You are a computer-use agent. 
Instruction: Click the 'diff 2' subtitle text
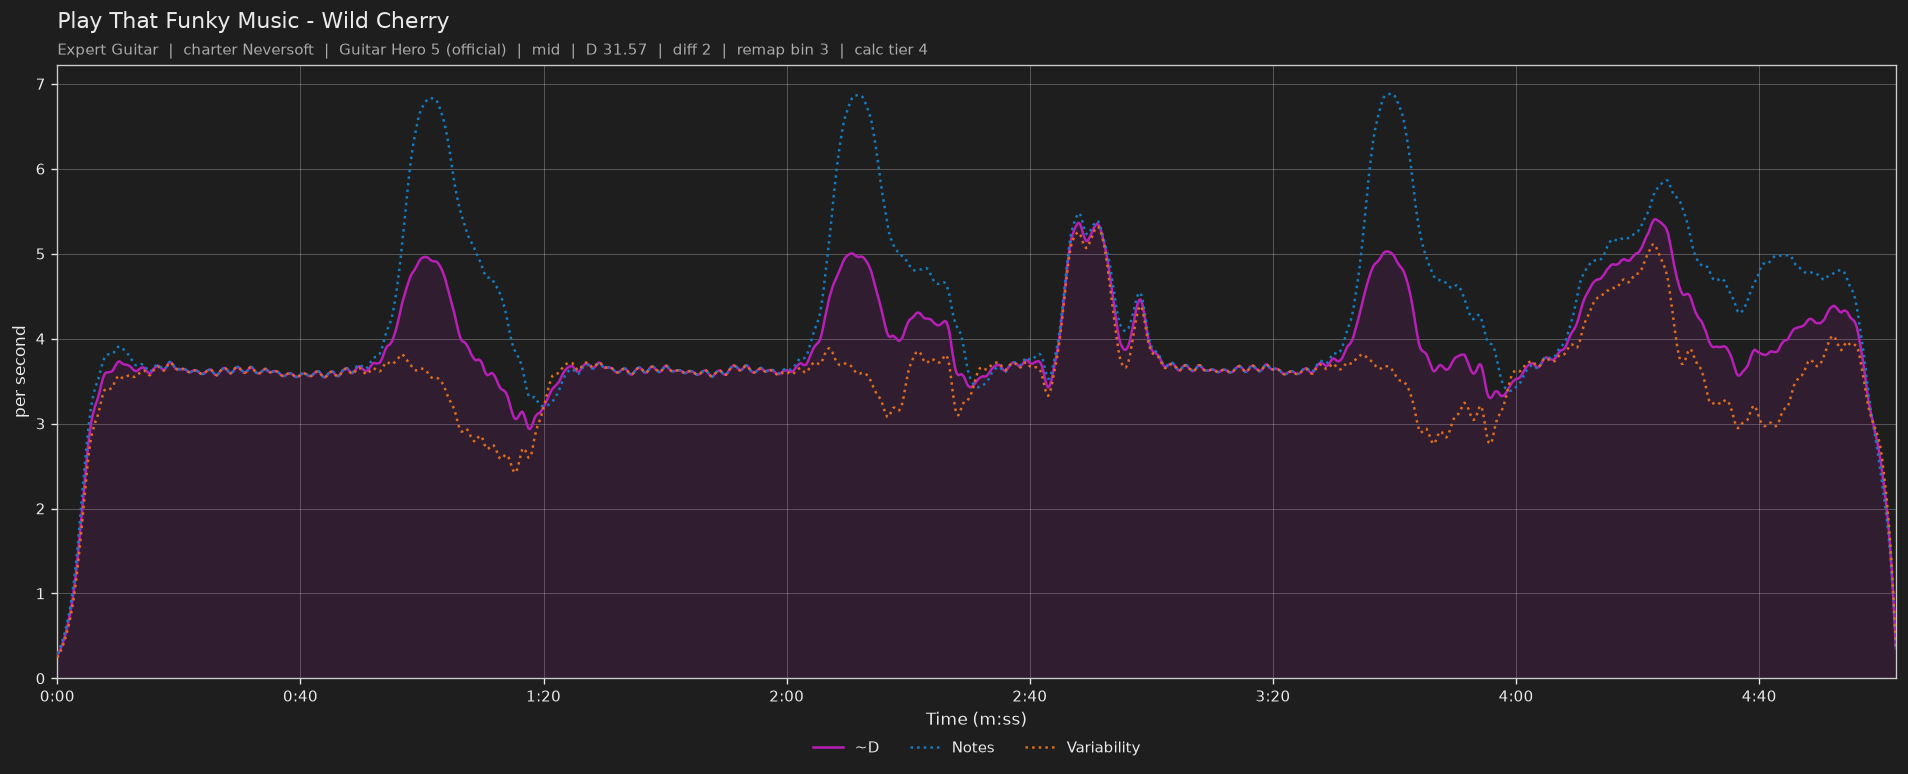pos(692,50)
